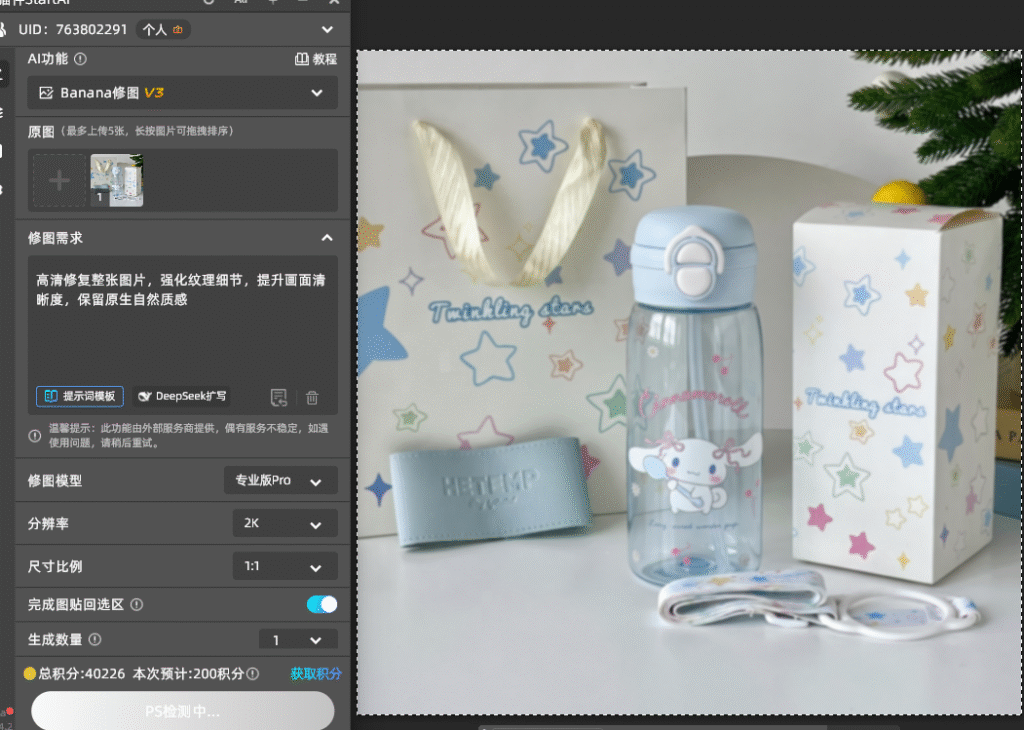Screen dimensions: 1024x730
Task: Click the info icon next to 完成图贴回选区
Action: point(136,605)
